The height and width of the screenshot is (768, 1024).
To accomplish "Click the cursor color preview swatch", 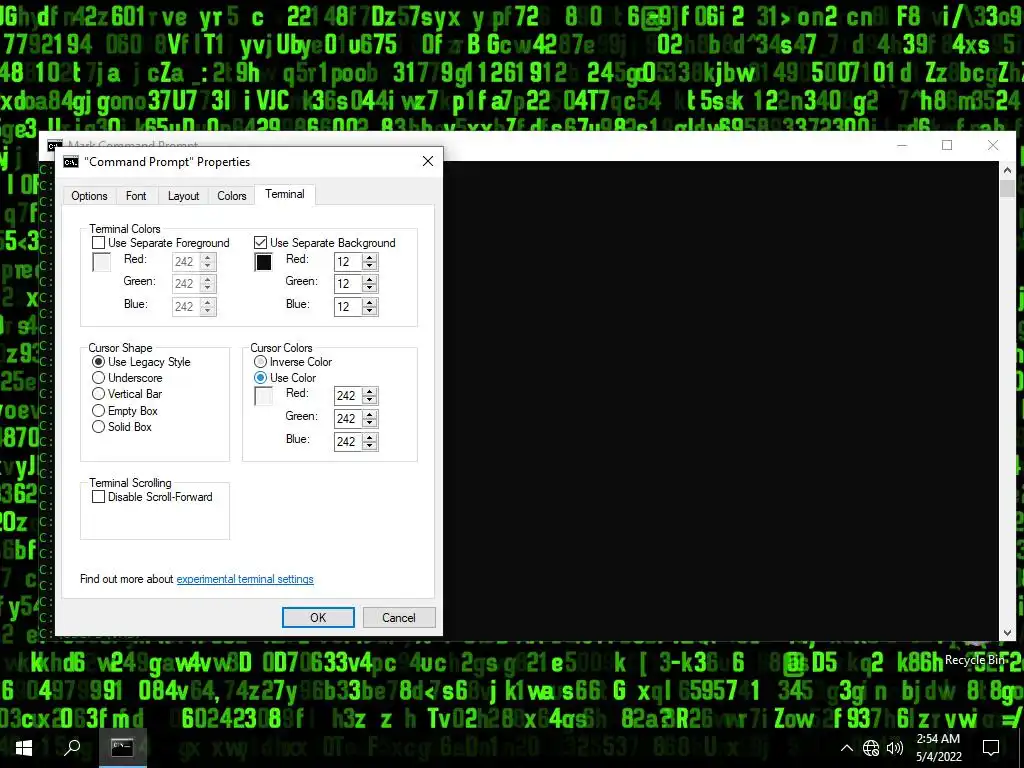I will (264, 396).
